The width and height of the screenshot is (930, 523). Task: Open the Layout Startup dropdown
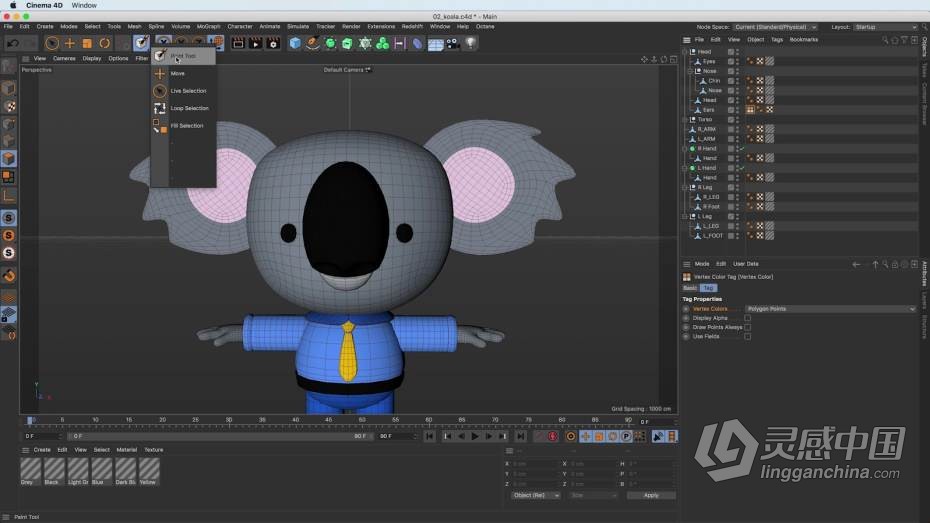tap(886, 27)
